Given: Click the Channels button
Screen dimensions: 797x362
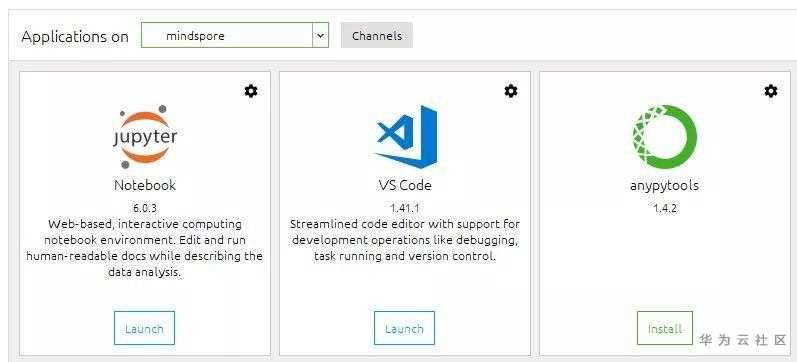Looking at the screenshot, I should pyautogui.click(x=377, y=36).
